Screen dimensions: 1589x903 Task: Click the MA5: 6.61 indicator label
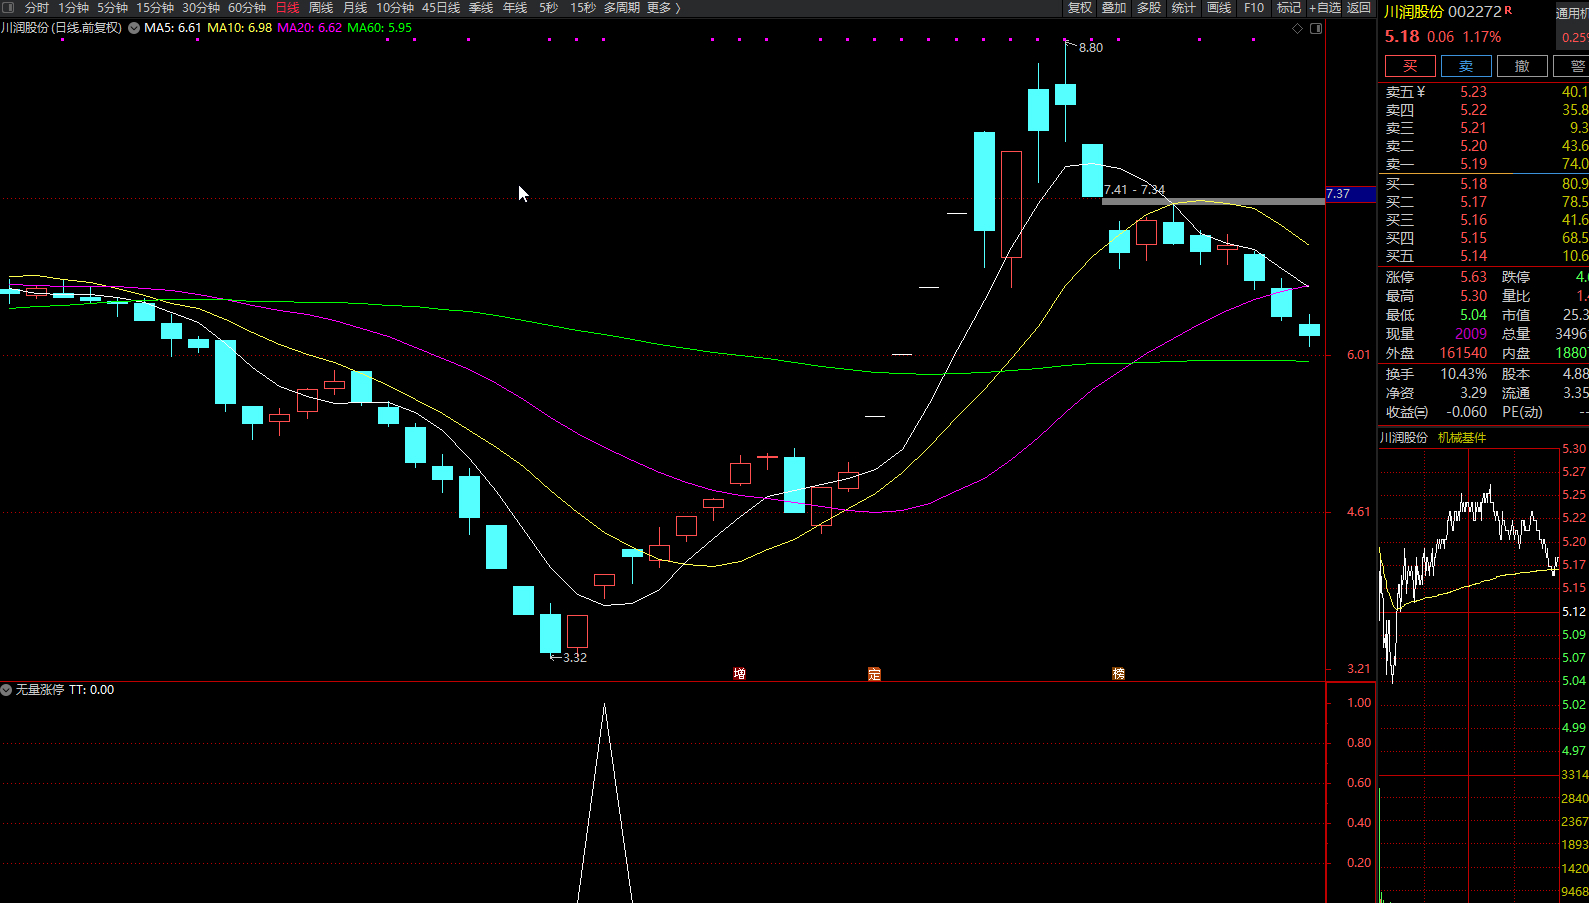tap(173, 28)
